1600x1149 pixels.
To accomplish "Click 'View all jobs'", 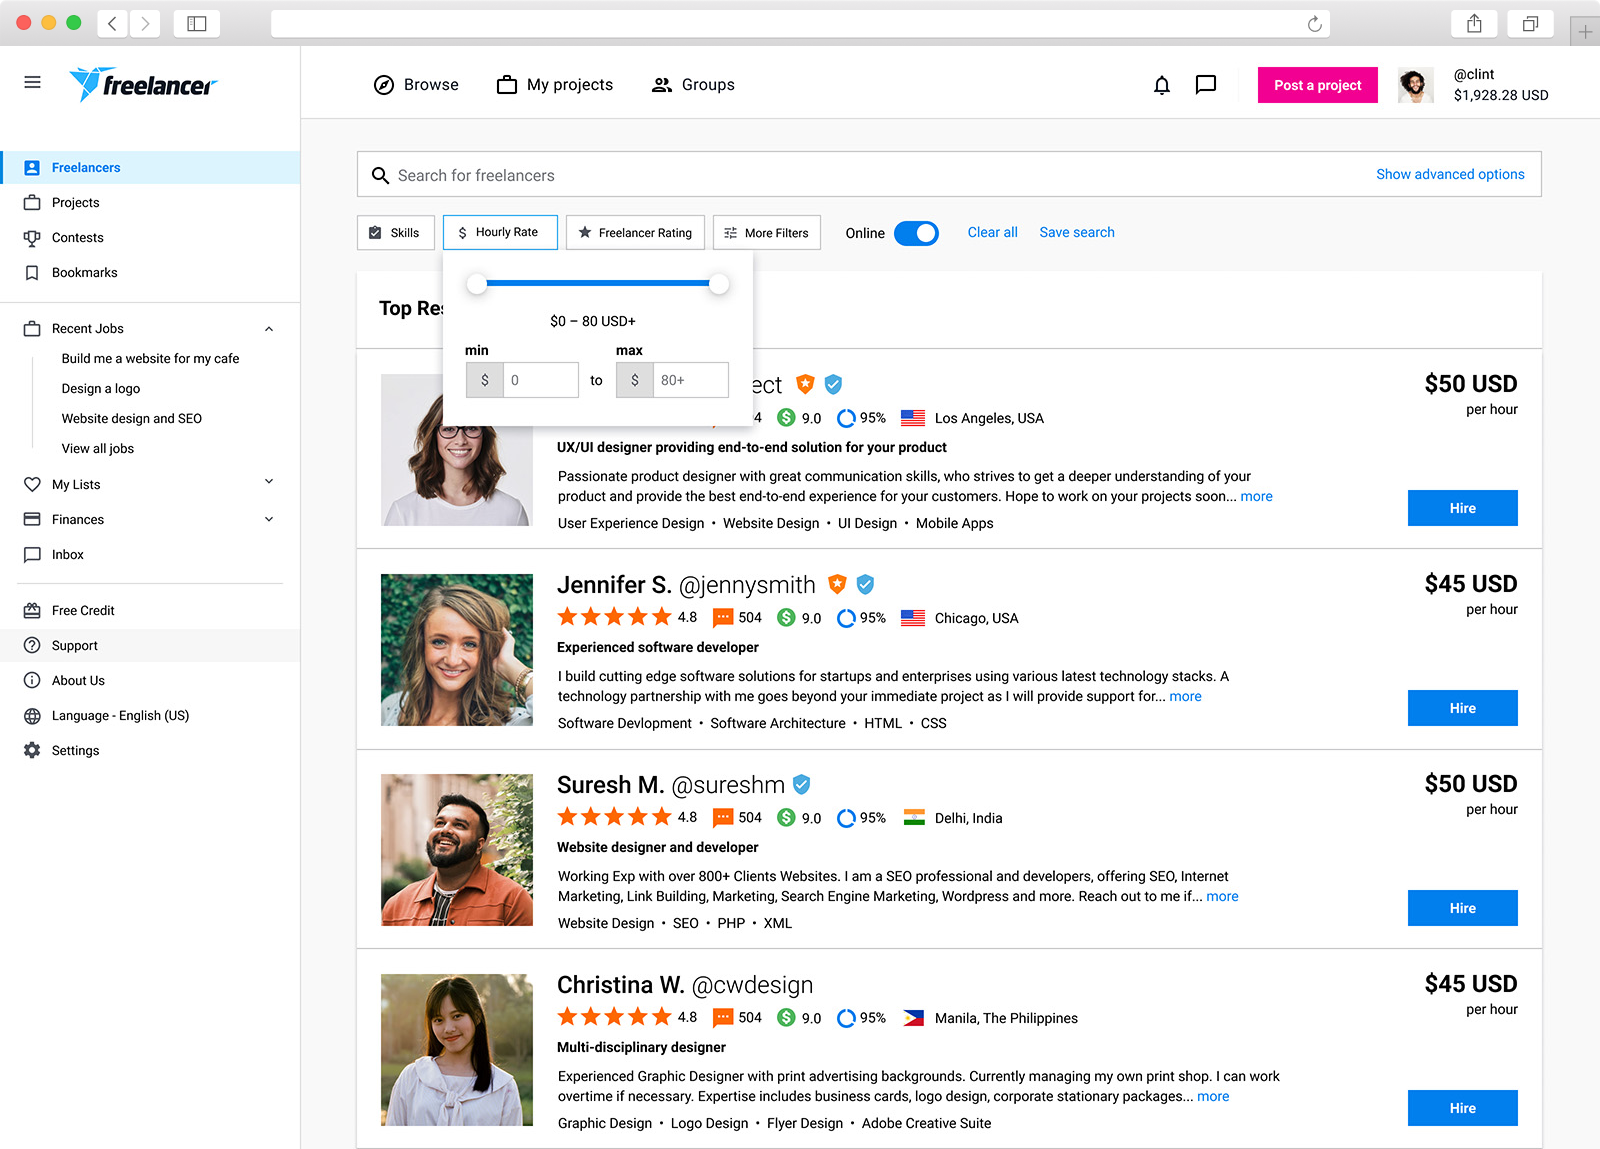I will pos(98,449).
